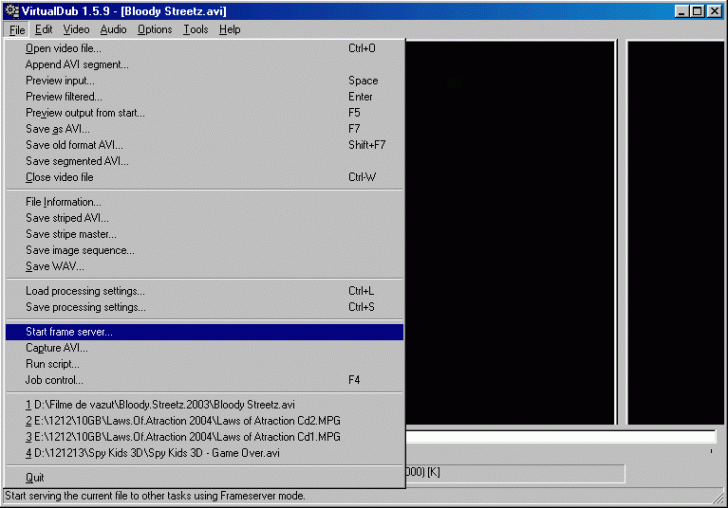Select Load processing settings item
This screenshot has height=508, width=728.
pyautogui.click(x=85, y=291)
